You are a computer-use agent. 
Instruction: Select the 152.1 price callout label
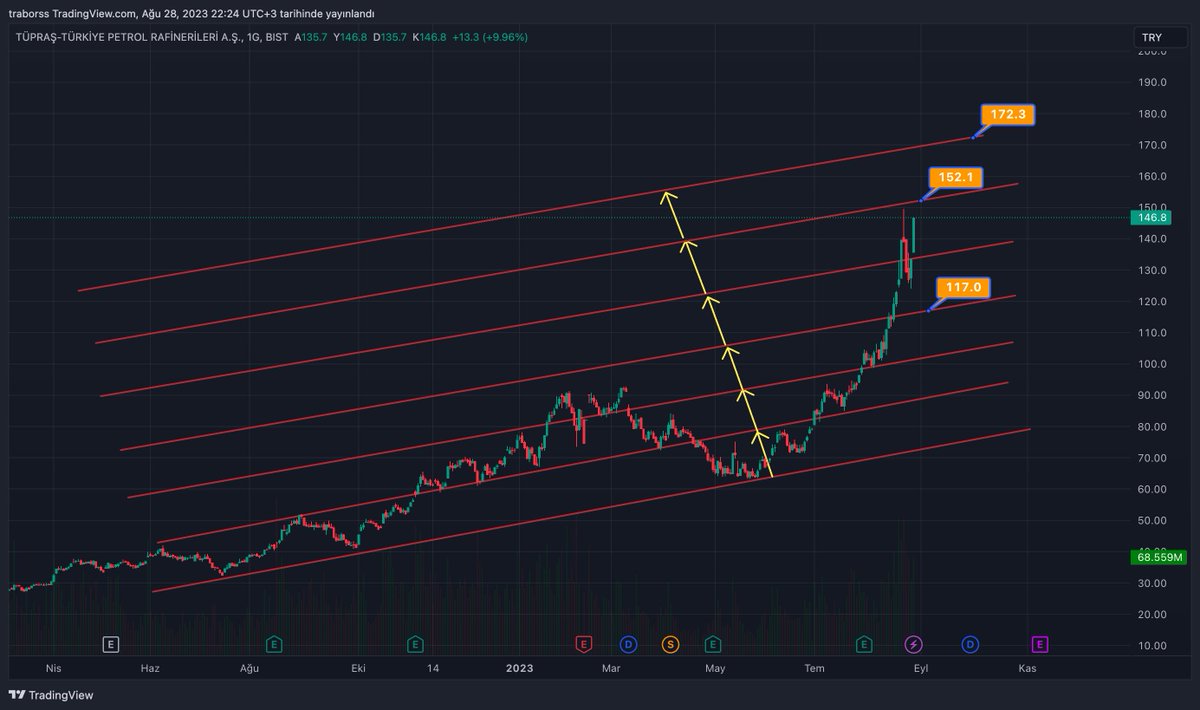[957, 178]
